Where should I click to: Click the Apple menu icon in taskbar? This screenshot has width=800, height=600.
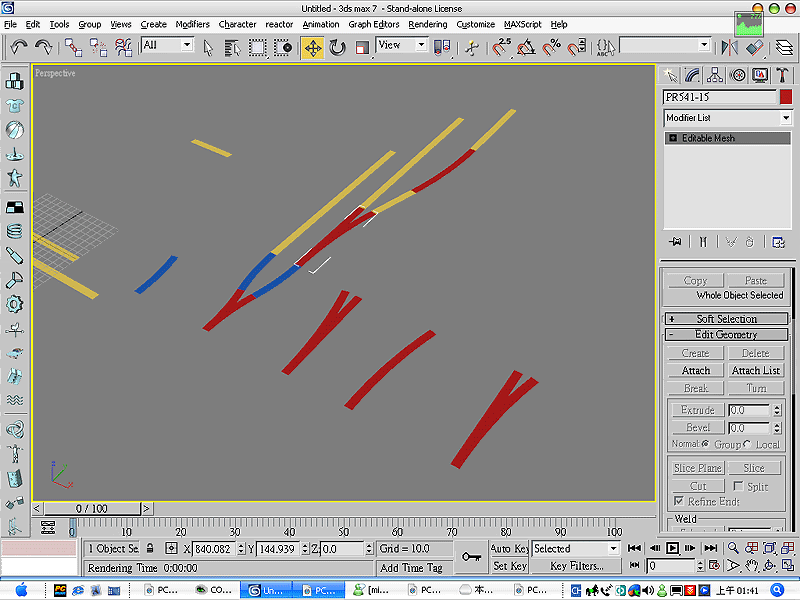pos(21,590)
